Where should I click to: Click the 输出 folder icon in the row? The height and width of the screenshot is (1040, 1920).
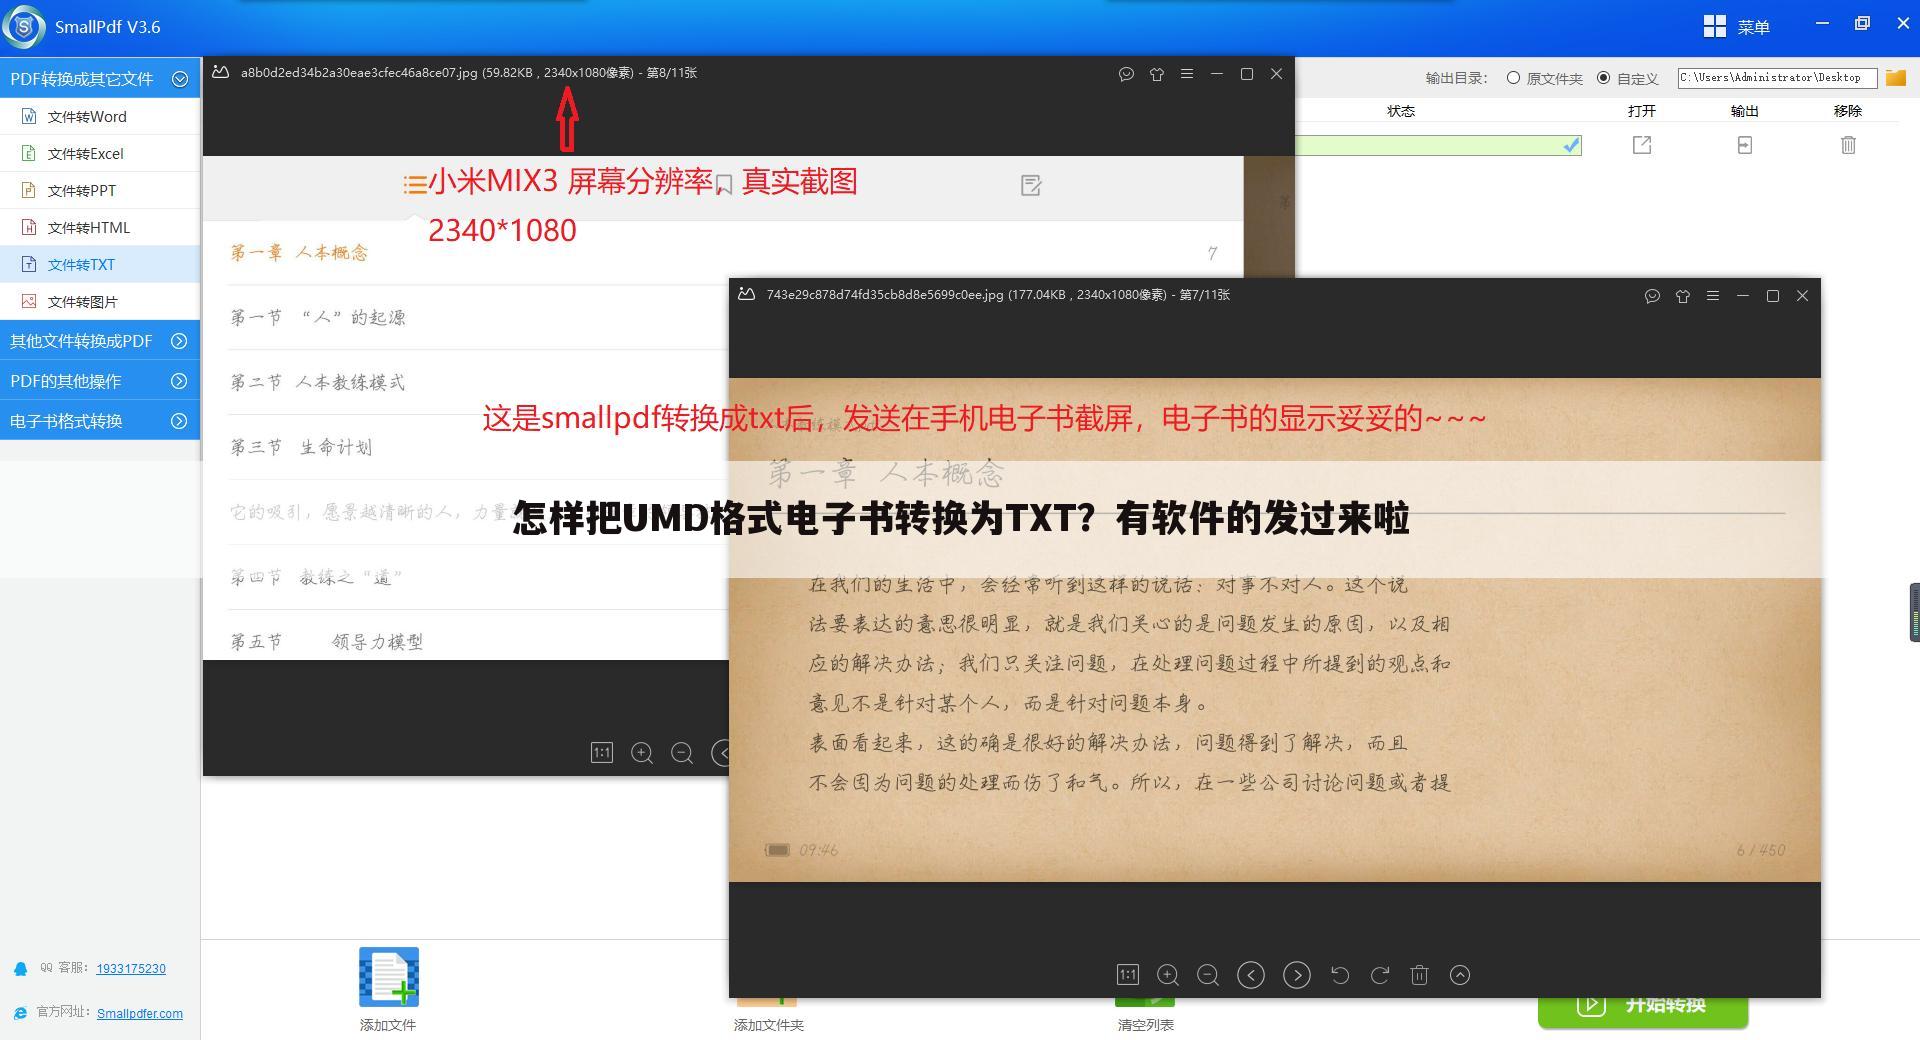[x=1744, y=145]
